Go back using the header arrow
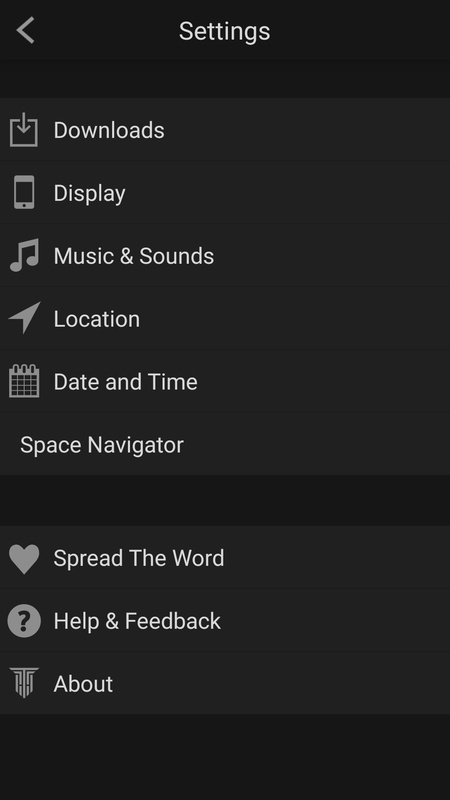Screen dimensions: 450x800 click(25, 30)
